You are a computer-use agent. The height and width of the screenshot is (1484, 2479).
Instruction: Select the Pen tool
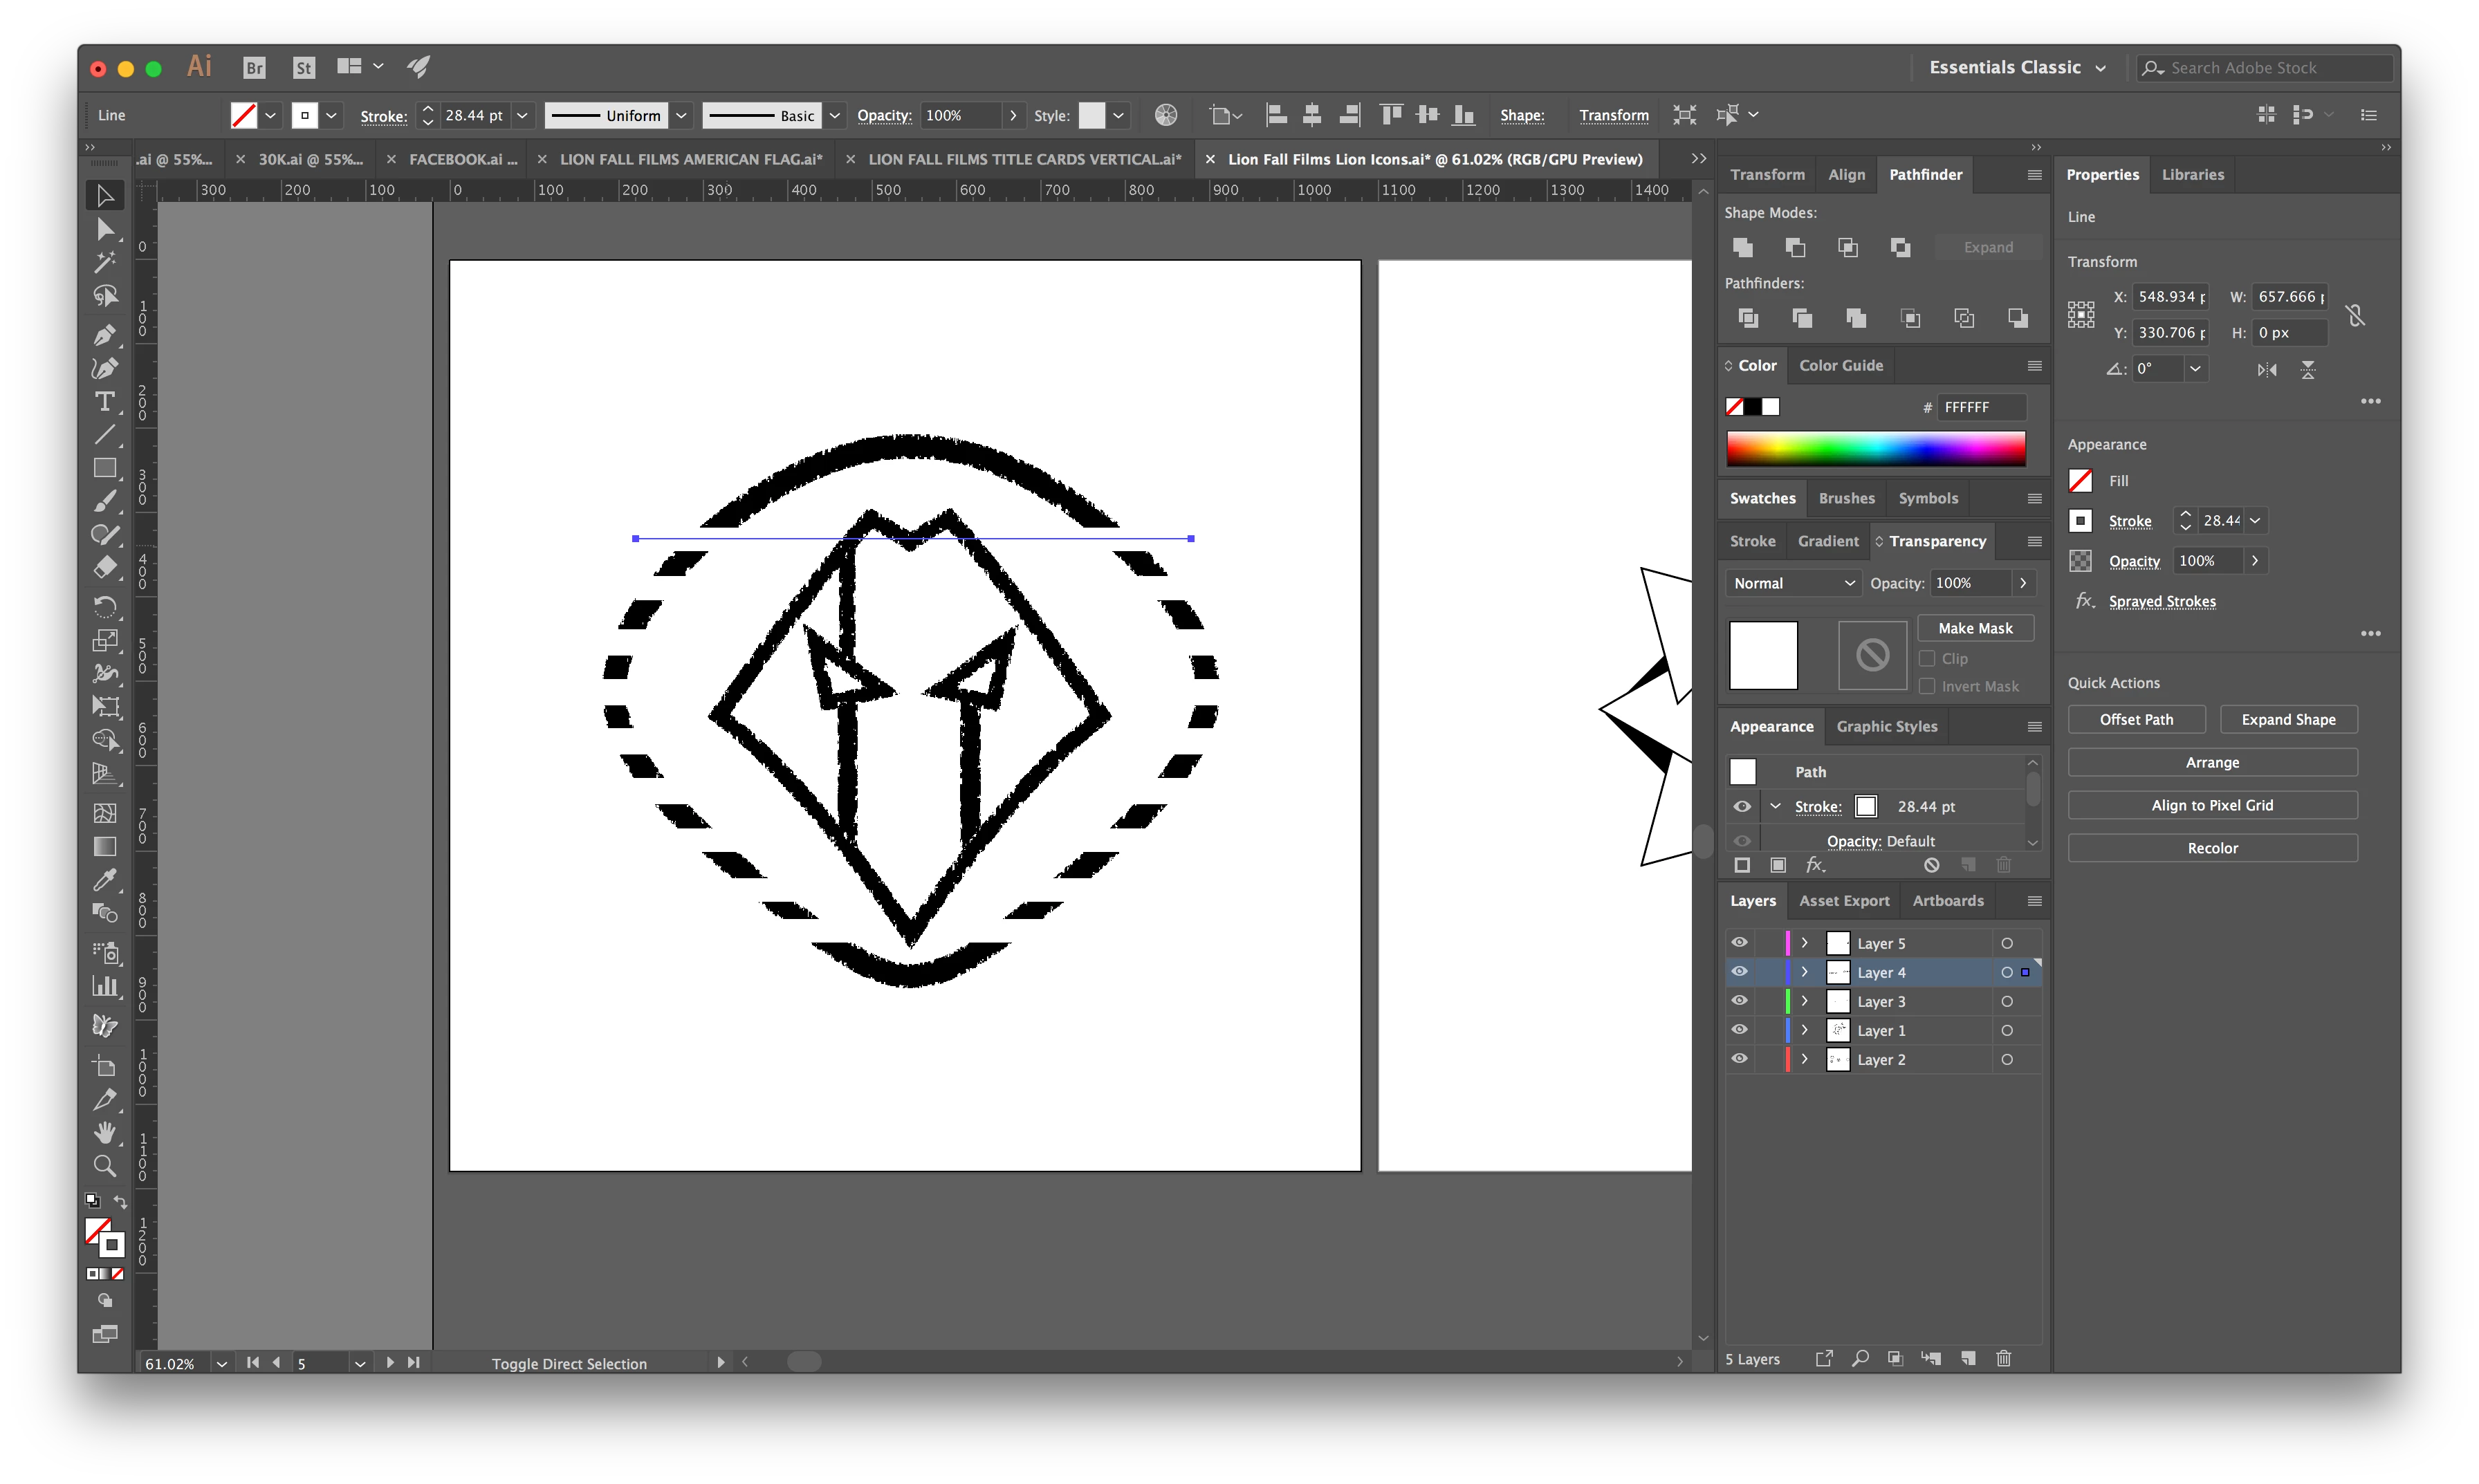click(104, 334)
